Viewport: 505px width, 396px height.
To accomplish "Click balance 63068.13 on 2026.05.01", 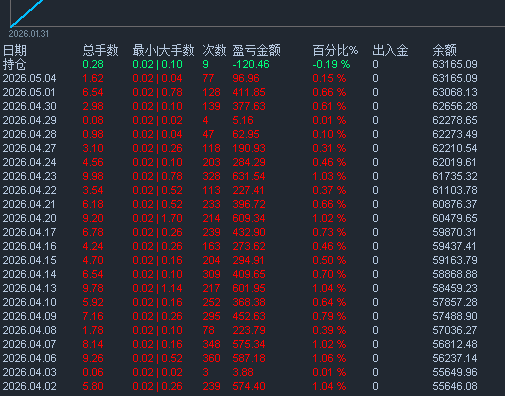I will point(455,92).
